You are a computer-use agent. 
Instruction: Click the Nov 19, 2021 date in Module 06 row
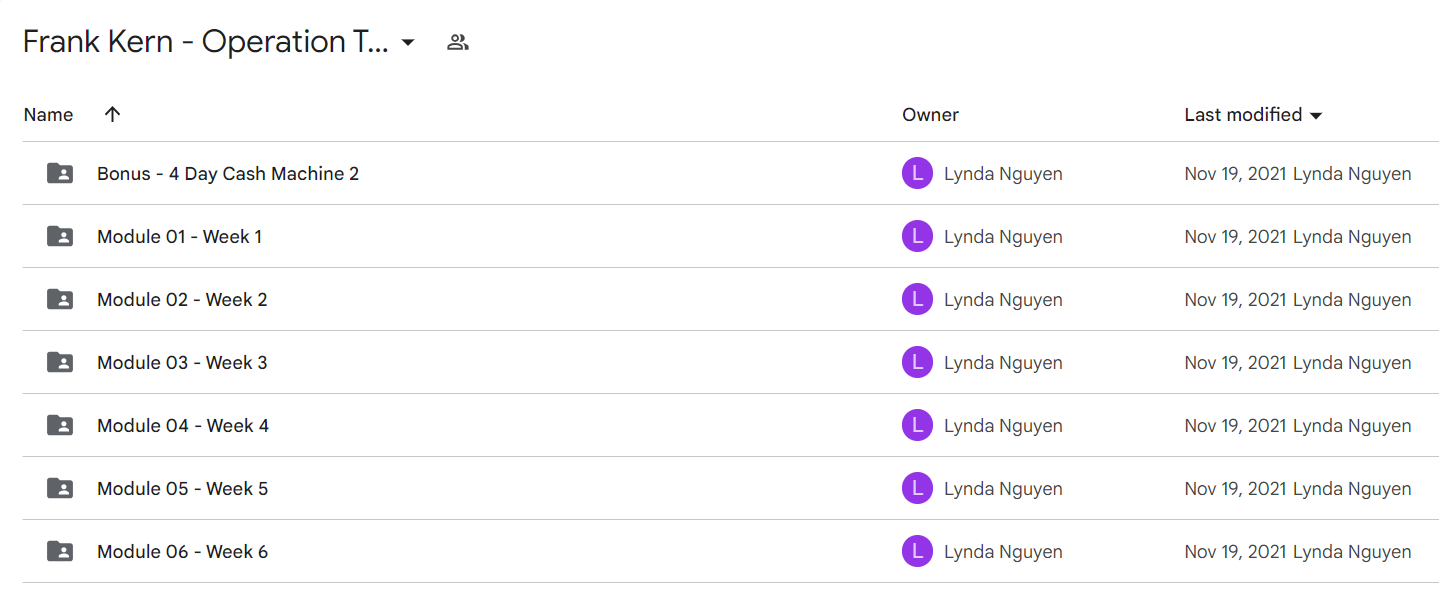[x=1235, y=552]
